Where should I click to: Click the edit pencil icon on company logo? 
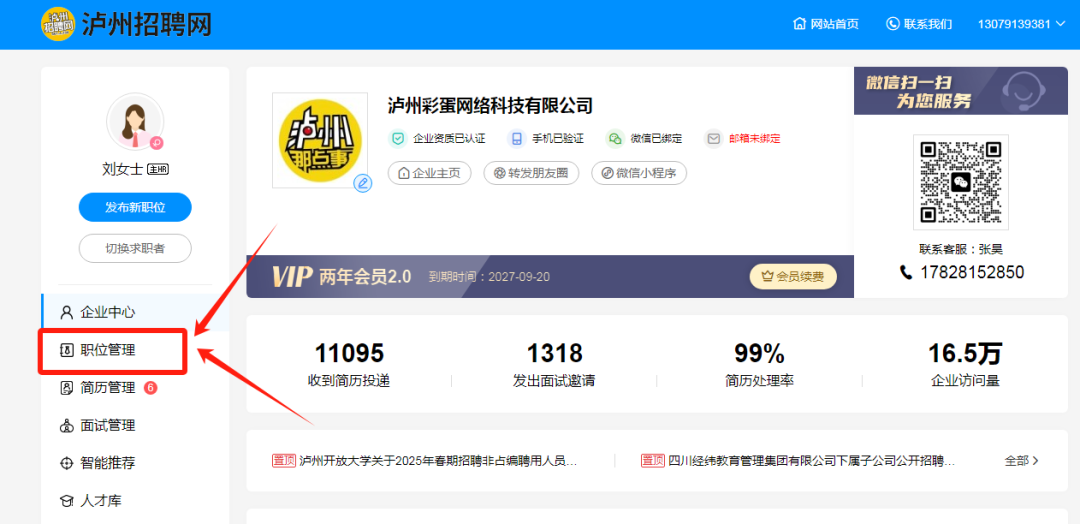tap(362, 183)
